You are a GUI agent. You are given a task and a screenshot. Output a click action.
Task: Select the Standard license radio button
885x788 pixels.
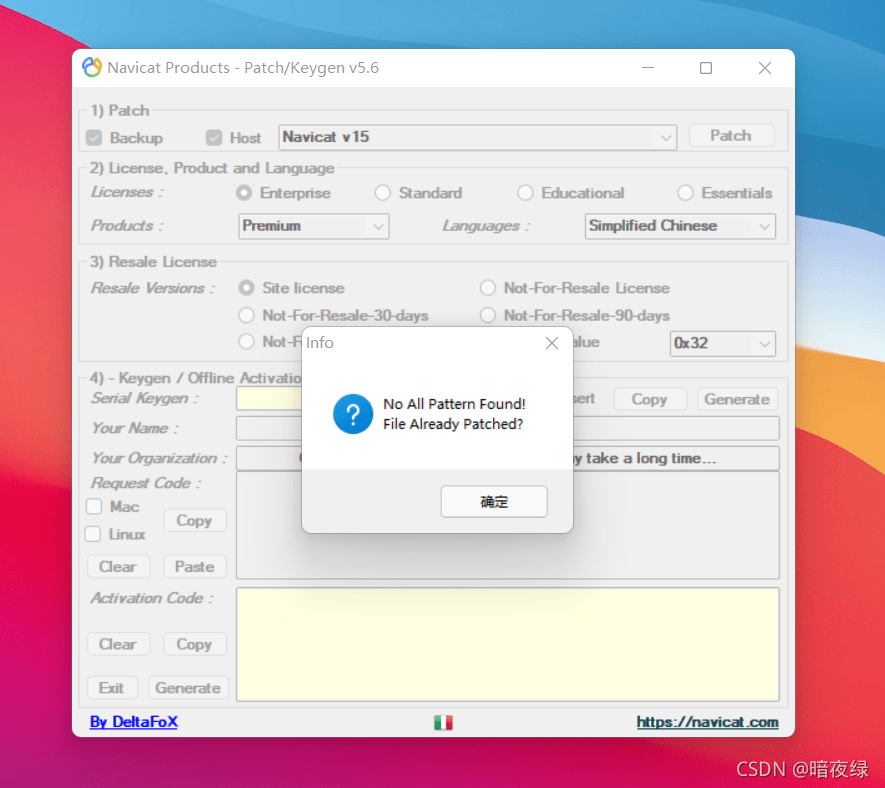[383, 193]
